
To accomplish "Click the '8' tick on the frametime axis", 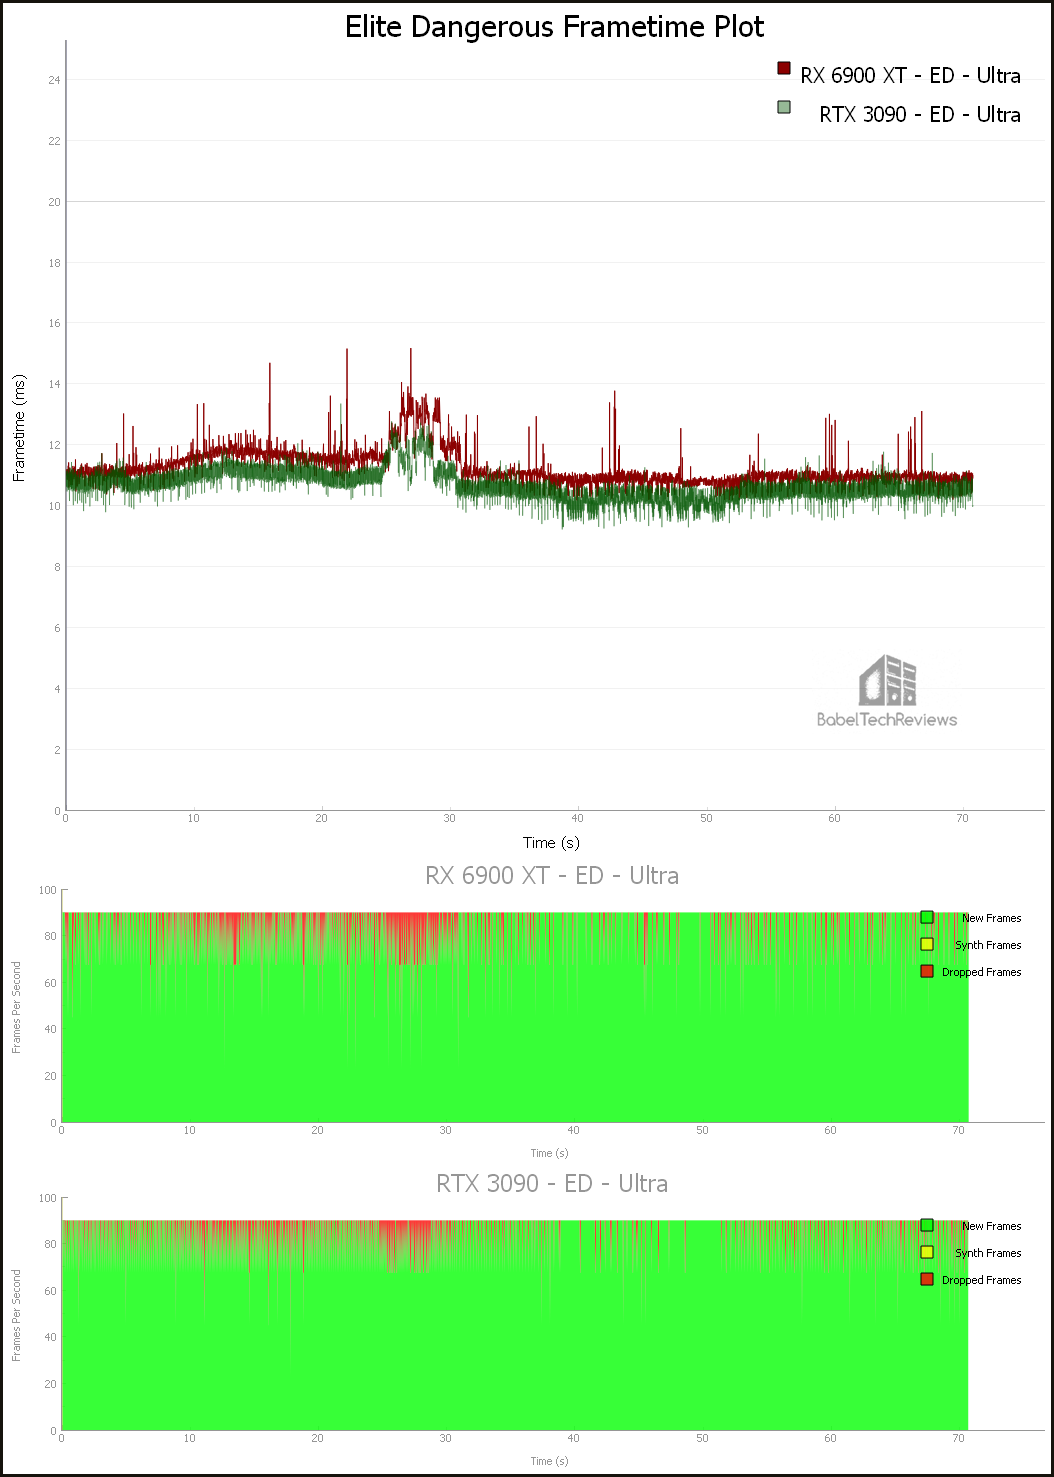I will [x=57, y=567].
